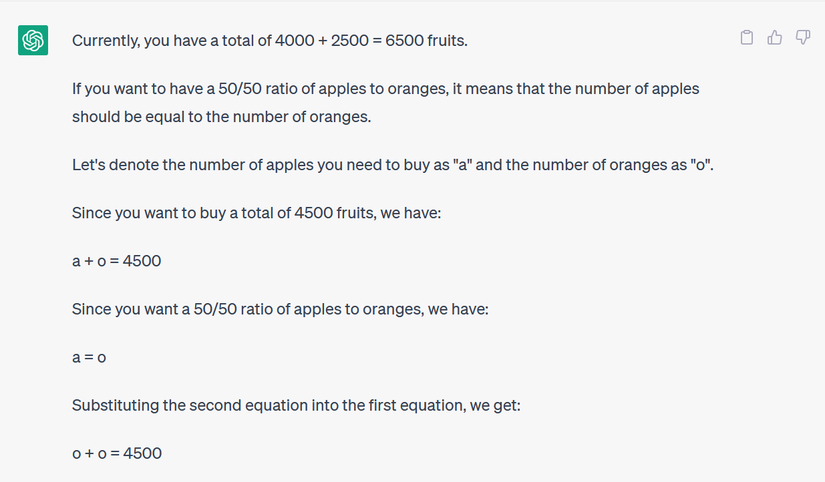This screenshot has width=825, height=482.
Task: Click the equation "o + o = 4500"
Action: tap(116, 453)
